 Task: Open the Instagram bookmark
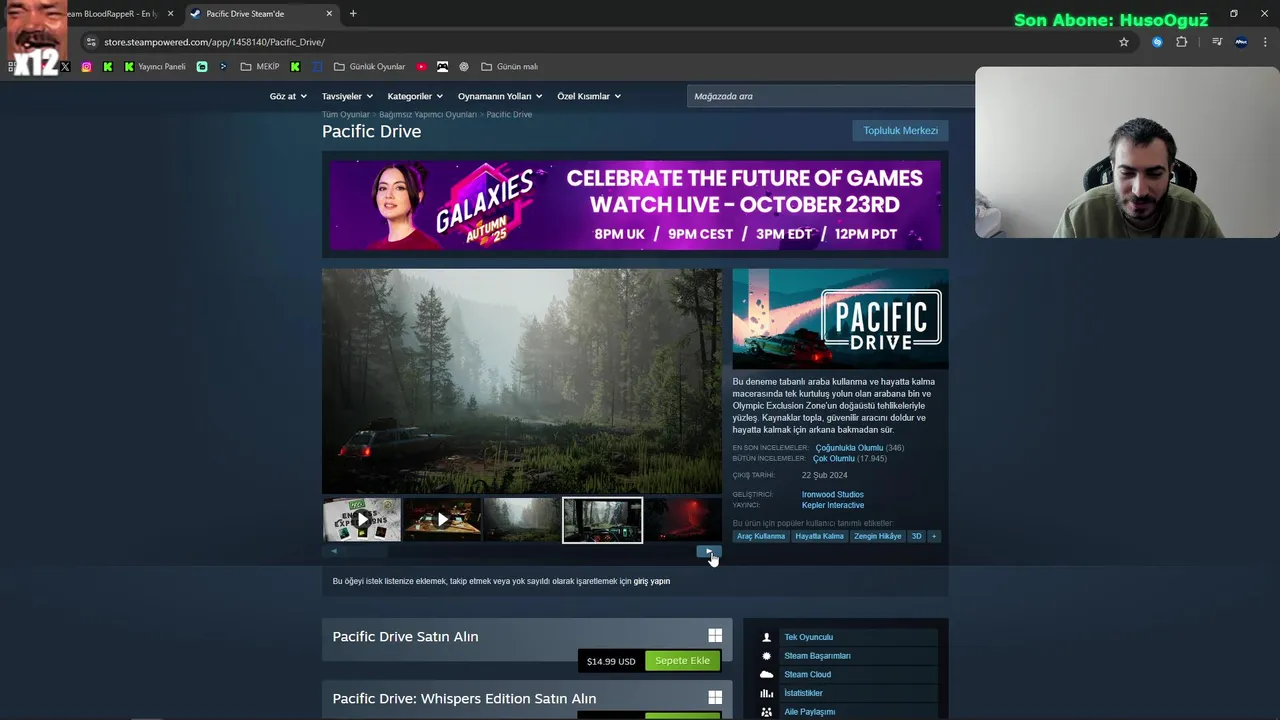tap(87, 67)
